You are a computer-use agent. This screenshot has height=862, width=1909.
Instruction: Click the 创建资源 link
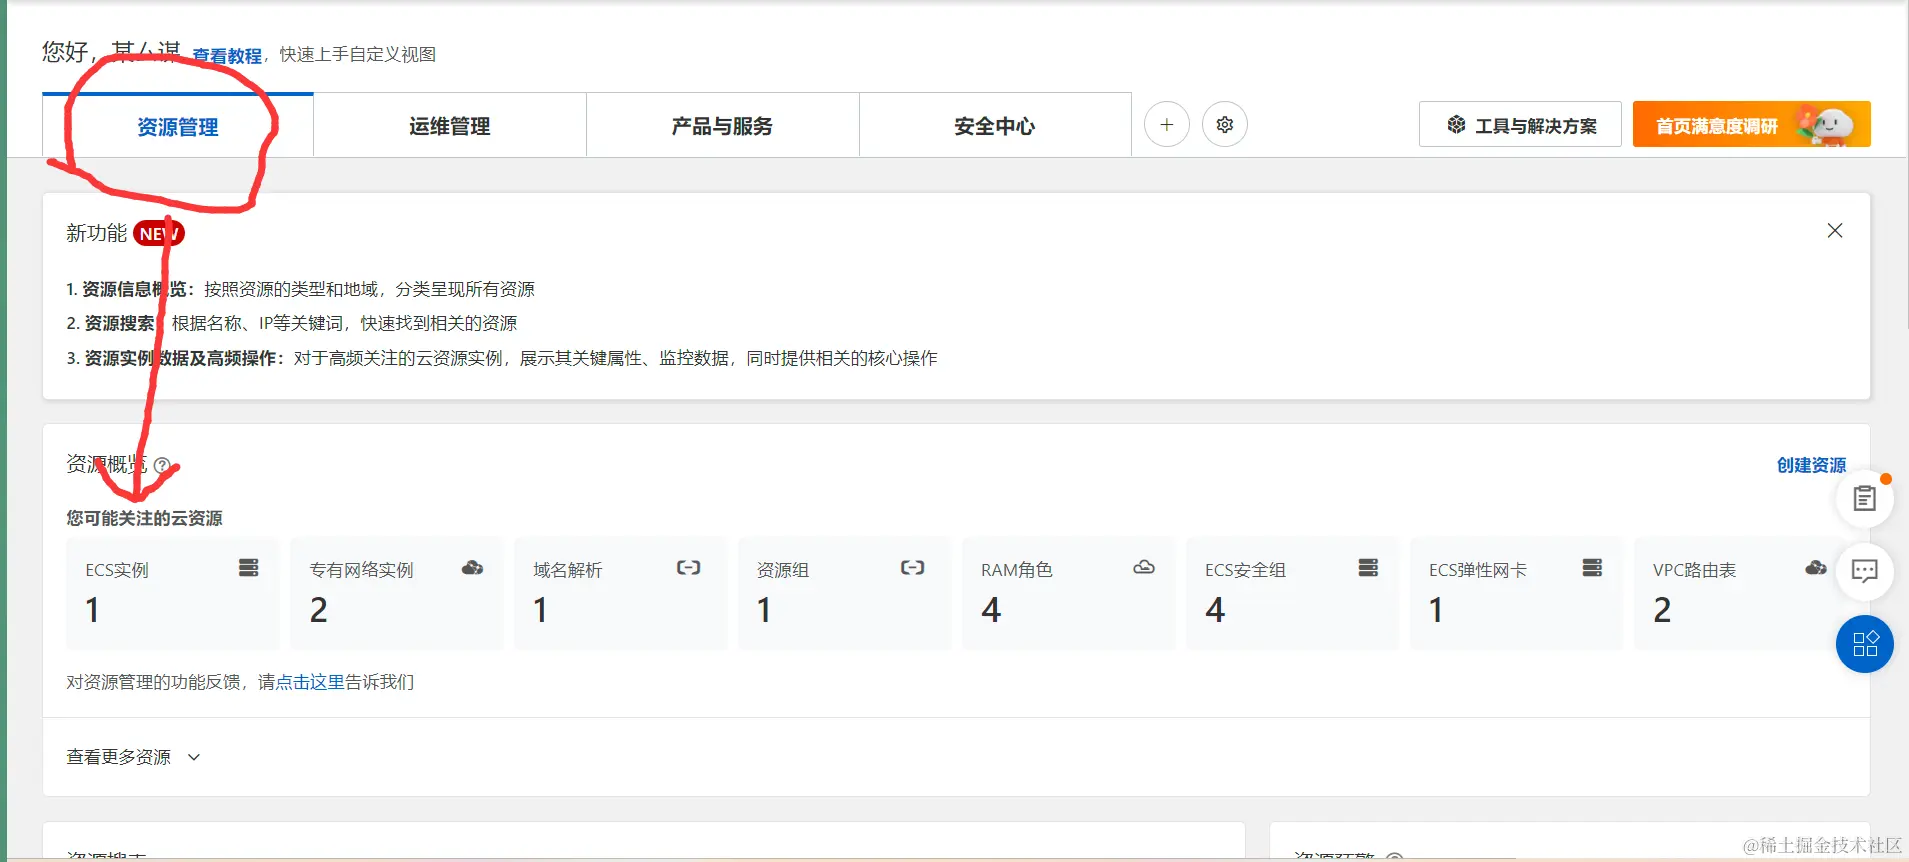(1811, 465)
